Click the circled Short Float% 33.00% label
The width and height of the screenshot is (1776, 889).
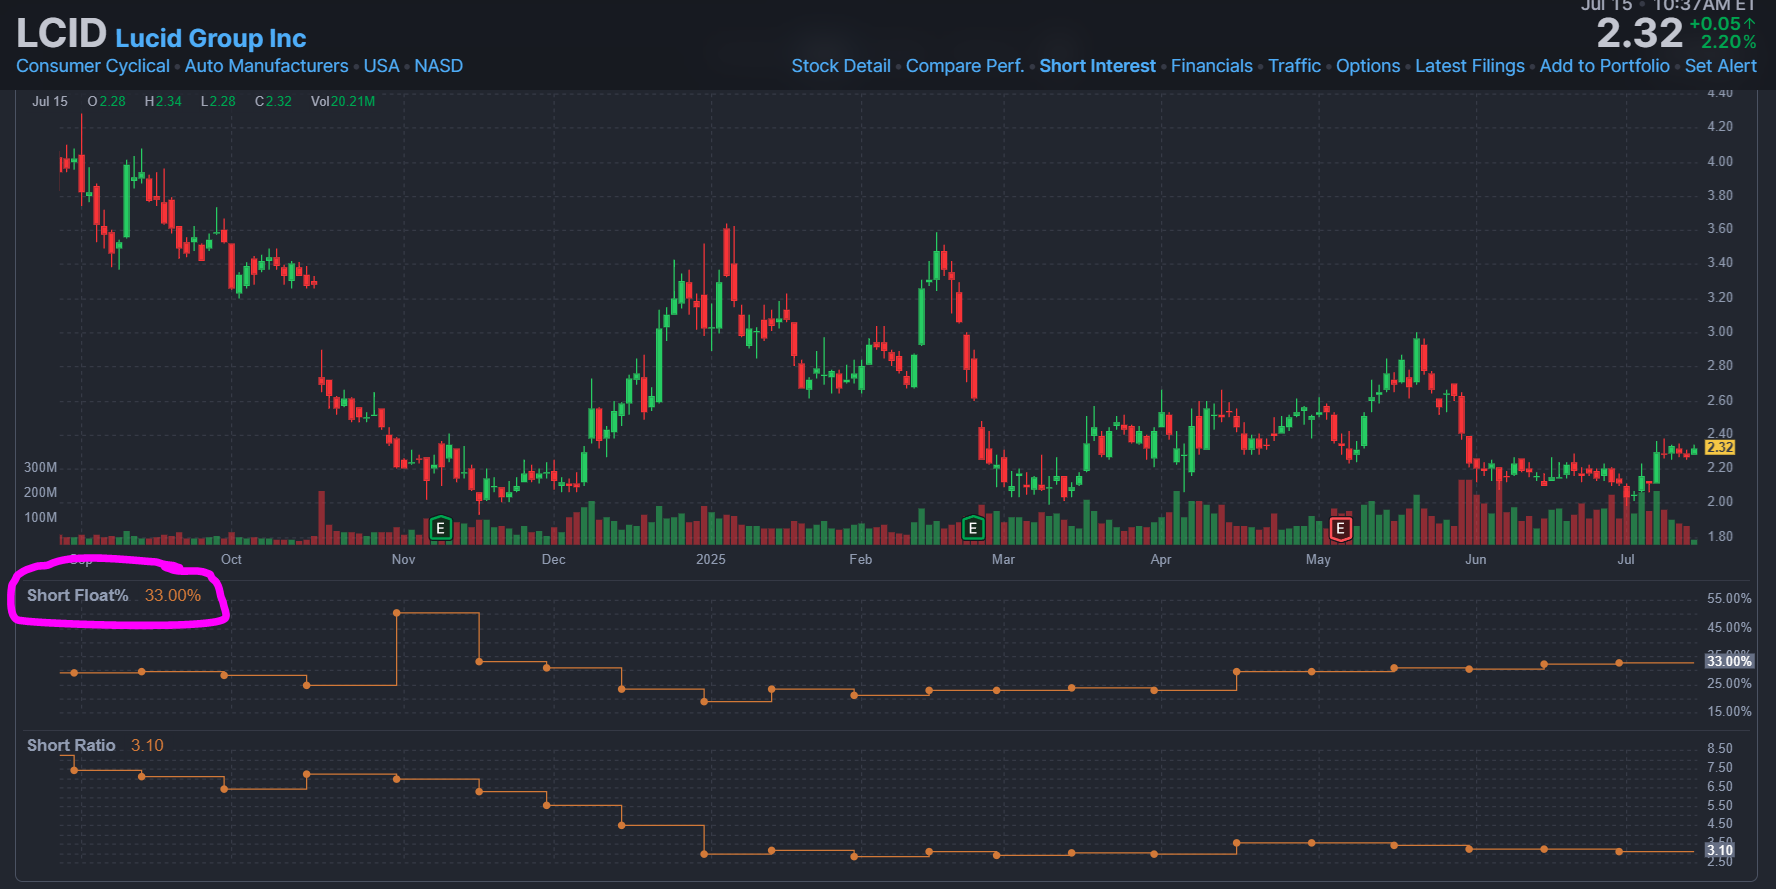tap(114, 595)
